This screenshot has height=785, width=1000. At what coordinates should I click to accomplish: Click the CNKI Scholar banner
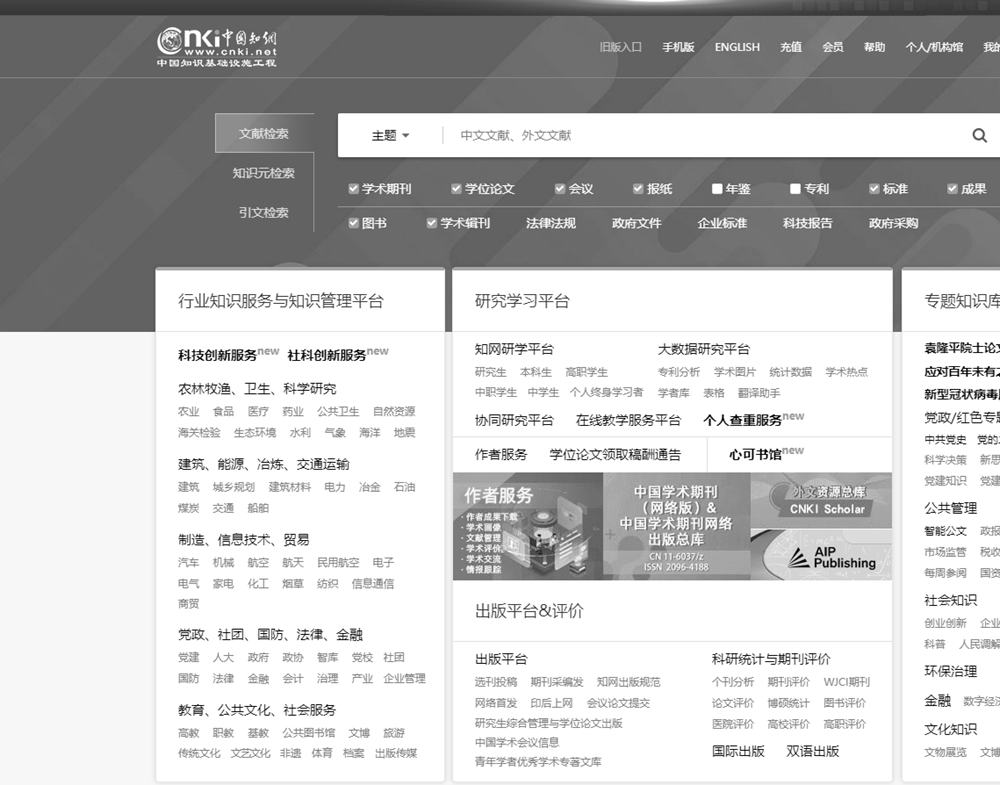(821, 500)
